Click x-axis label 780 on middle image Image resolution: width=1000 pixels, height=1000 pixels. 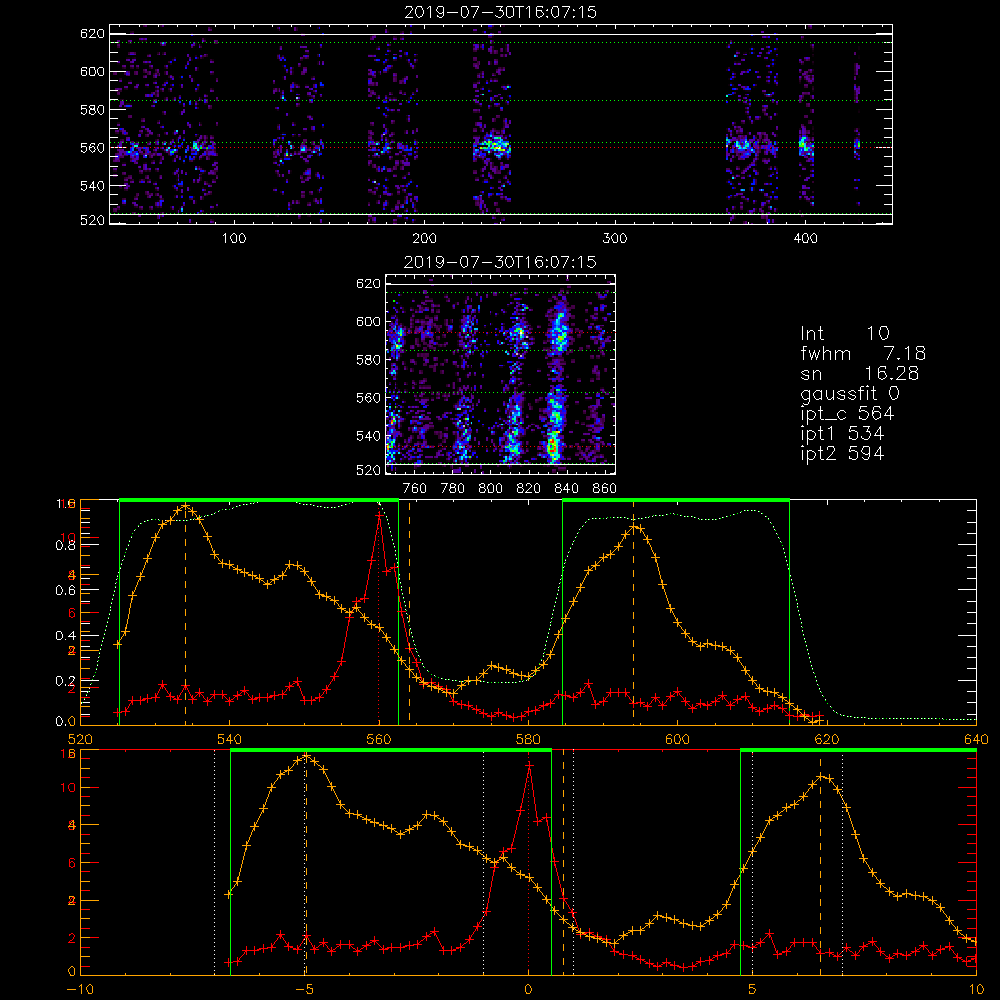453,489
